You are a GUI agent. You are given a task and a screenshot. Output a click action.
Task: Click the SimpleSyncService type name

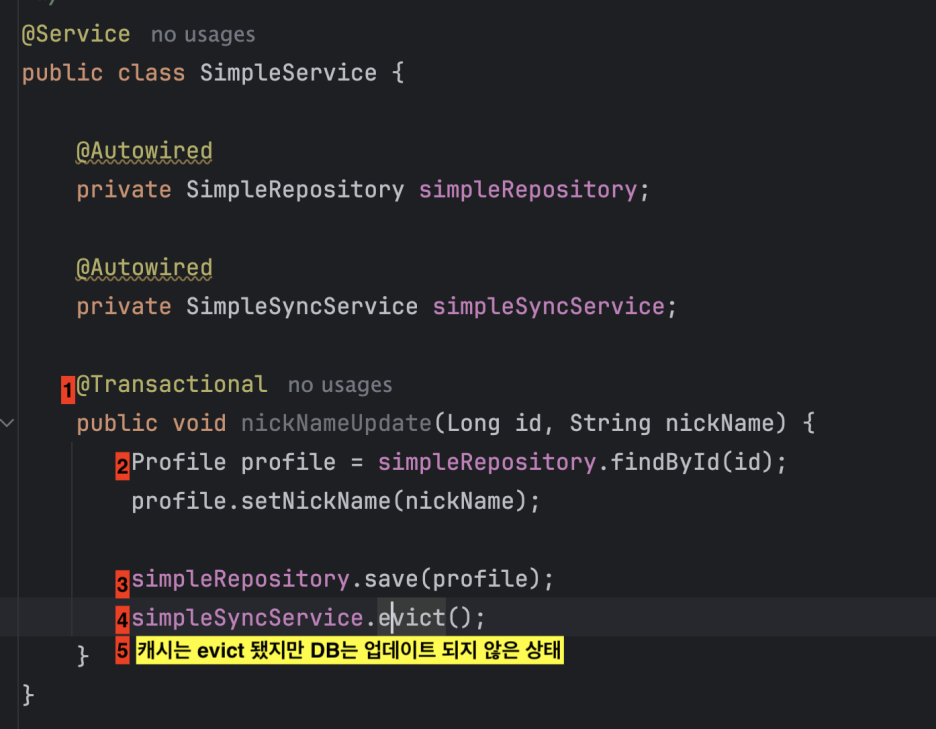pos(302,306)
